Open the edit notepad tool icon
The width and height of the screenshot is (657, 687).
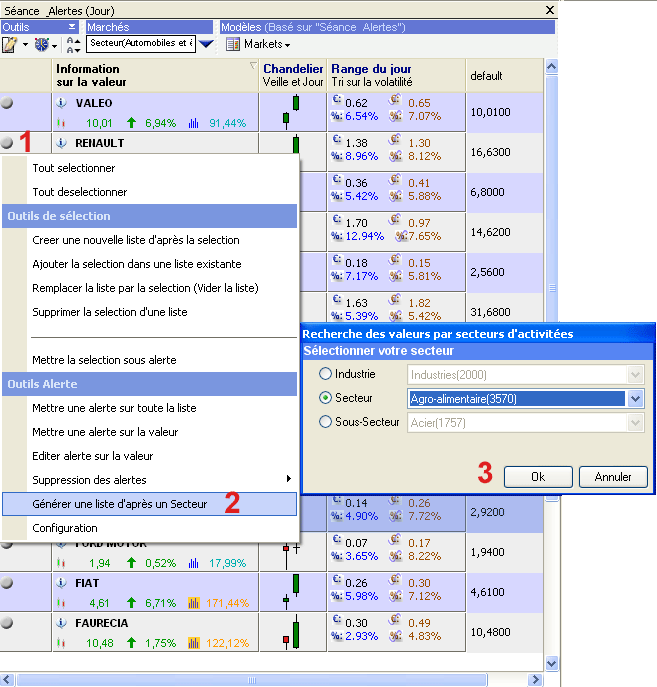tap(10, 44)
